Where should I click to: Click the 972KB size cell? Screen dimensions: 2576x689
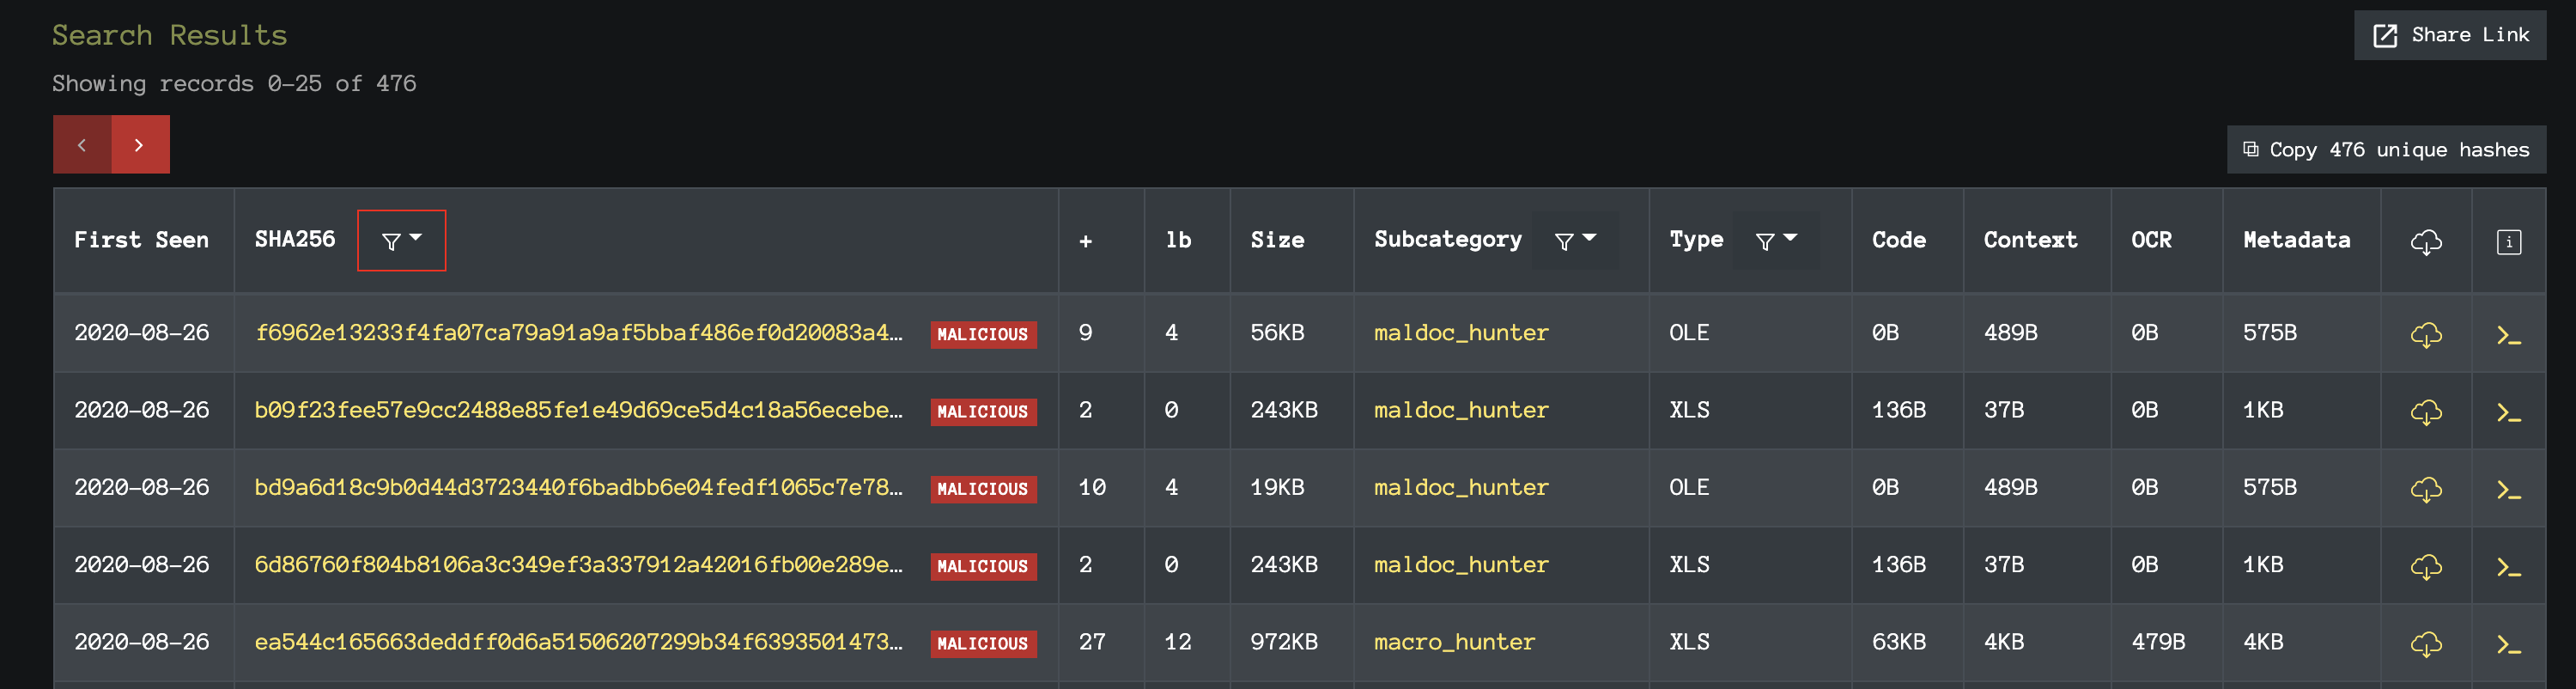[1284, 642]
